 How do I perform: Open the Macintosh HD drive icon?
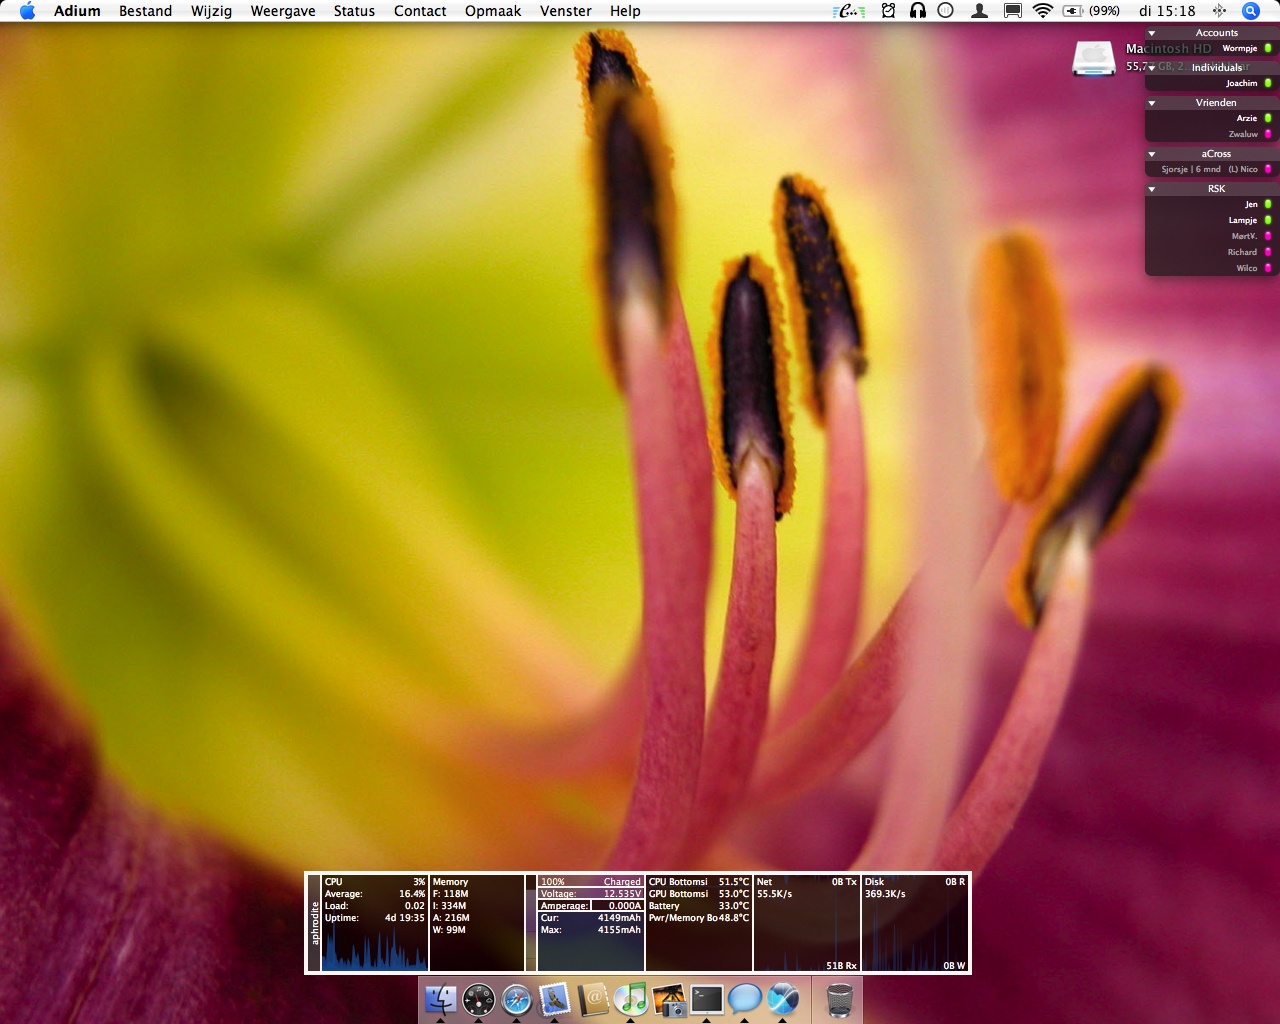pyautogui.click(x=1093, y=58)
